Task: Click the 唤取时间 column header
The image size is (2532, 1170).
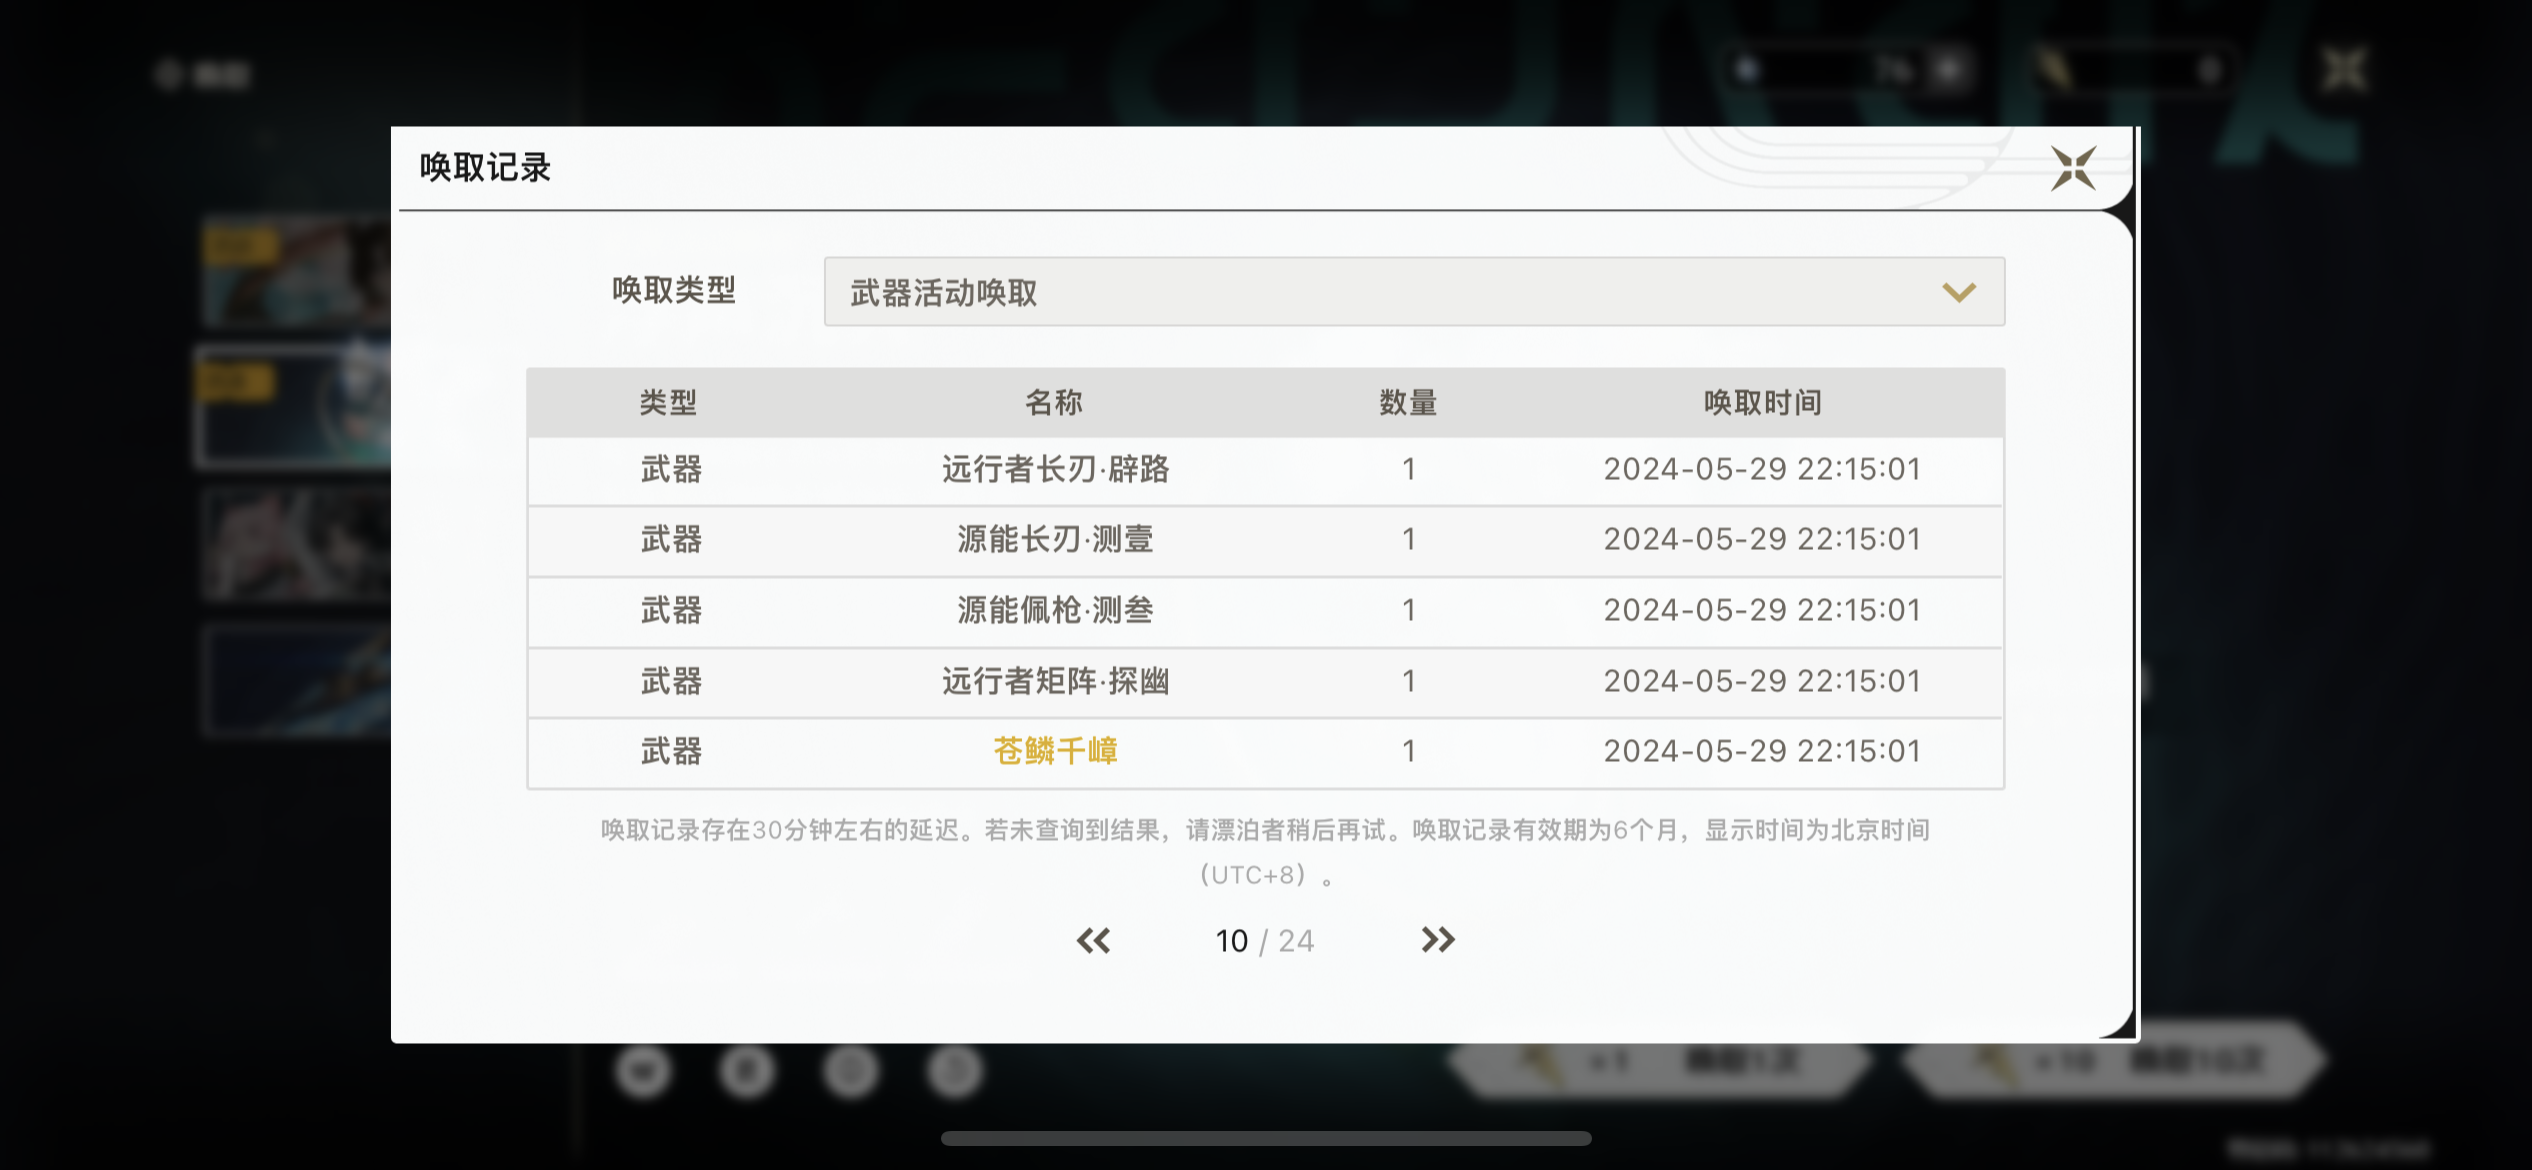Action: (x=1762, y=402)
